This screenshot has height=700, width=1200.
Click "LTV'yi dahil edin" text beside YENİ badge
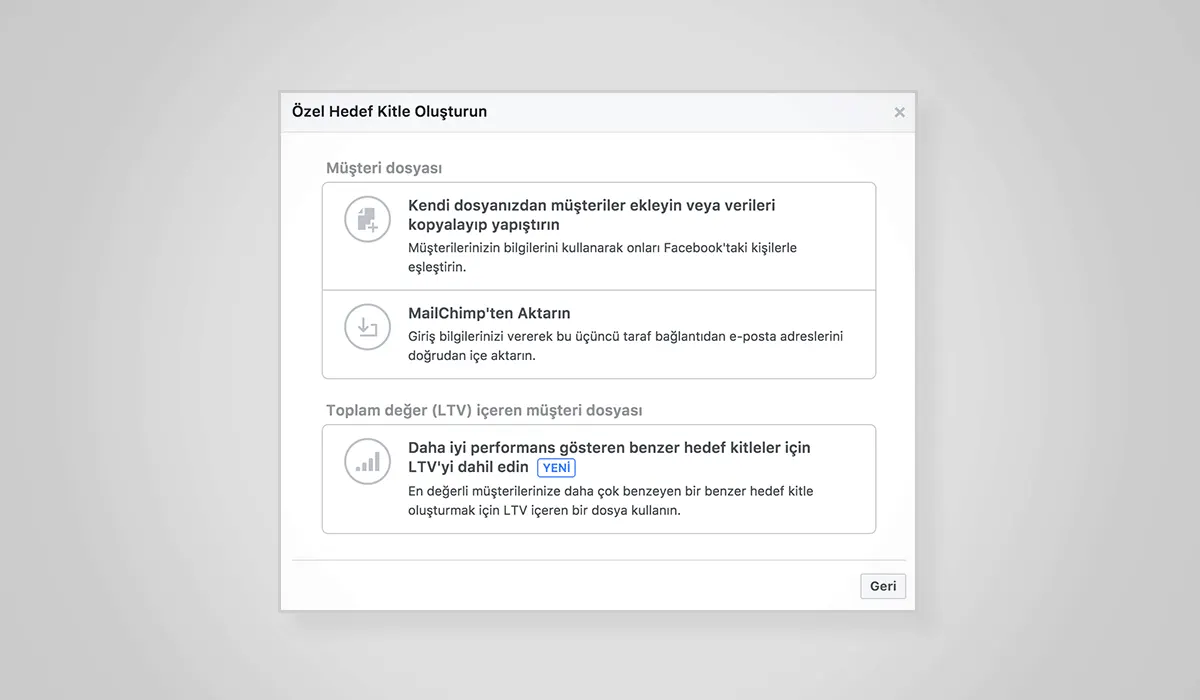pos(468,468)
